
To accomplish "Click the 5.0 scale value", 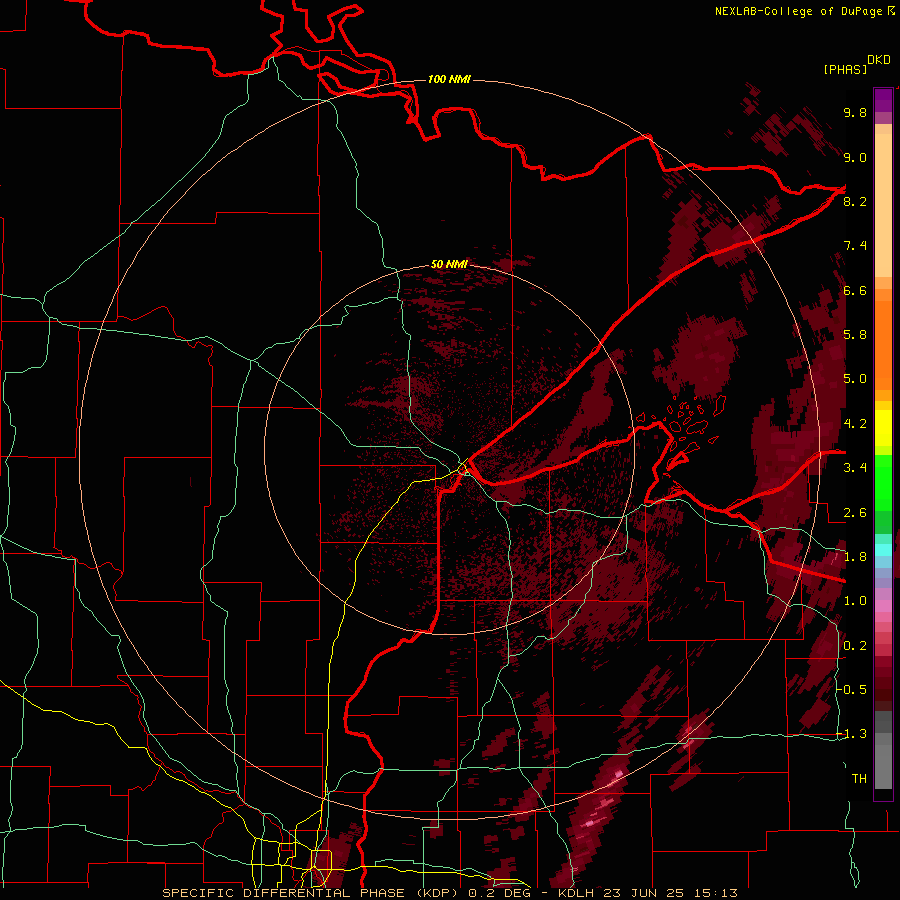I will (855, 379).
